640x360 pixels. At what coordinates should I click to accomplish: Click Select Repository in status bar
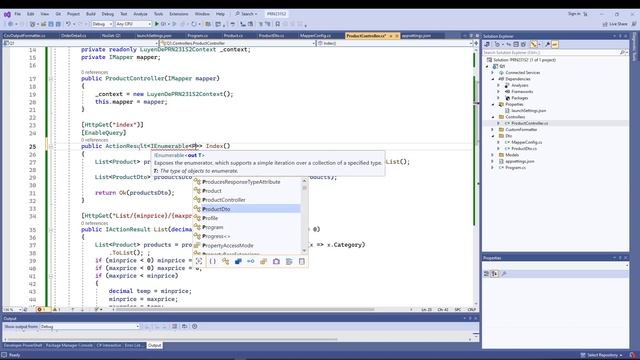coord(602,355)
